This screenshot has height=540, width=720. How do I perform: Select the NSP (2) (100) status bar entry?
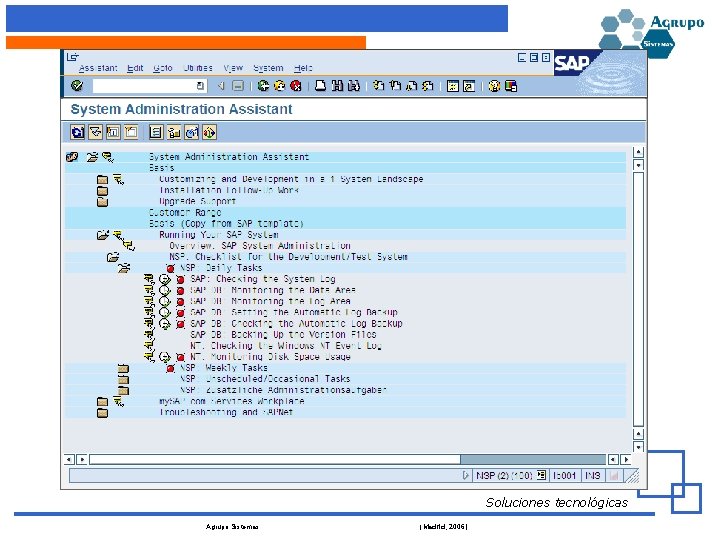click(x=504, y=476)
